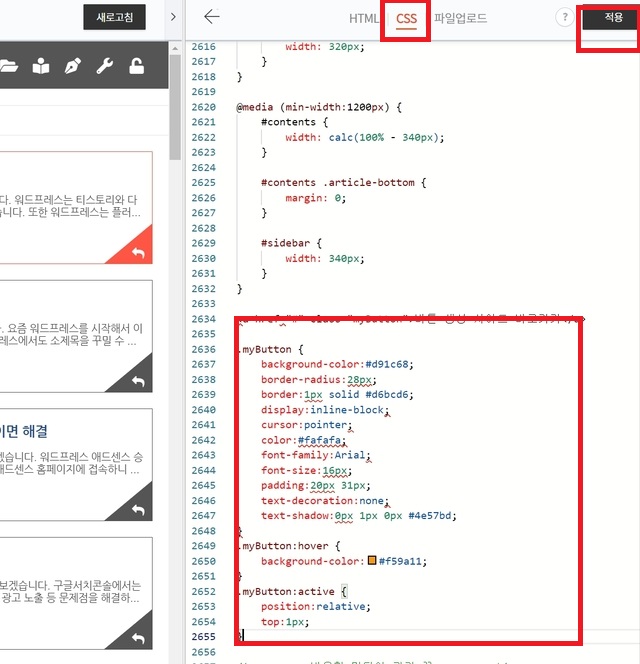This screenshot has width=640, height=664.
Task: Click the #sidebar selector line
Action: (x=291, y=243)
